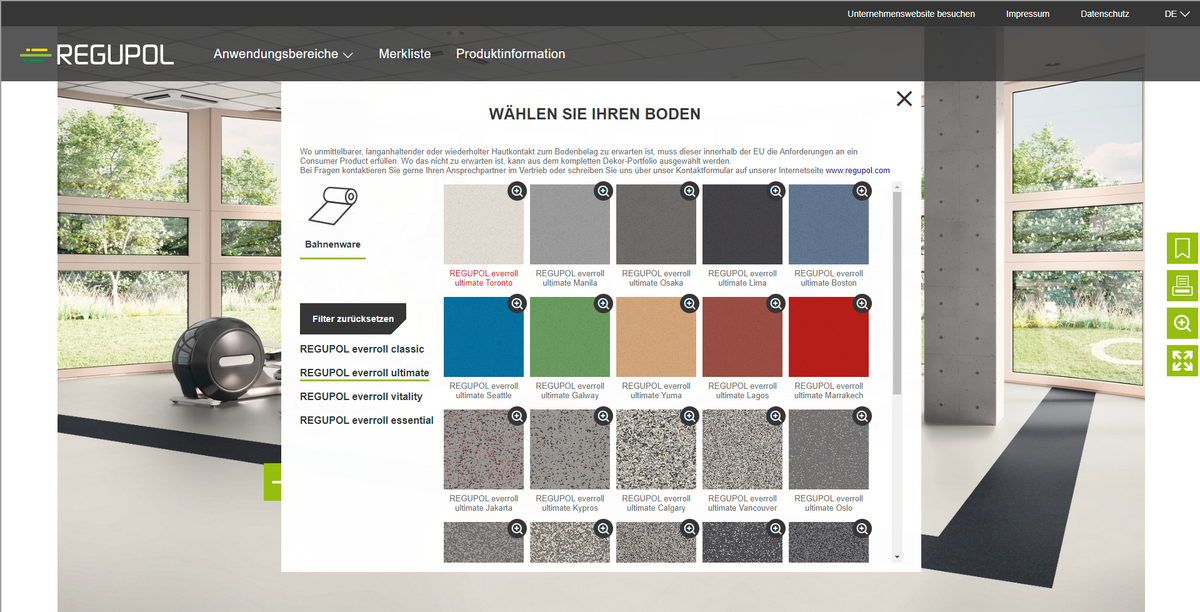Magnify the Jakarta speckled swatch
Image resolution: width=1200 pixels, height=612 pixels.
[x=516, y=416]
